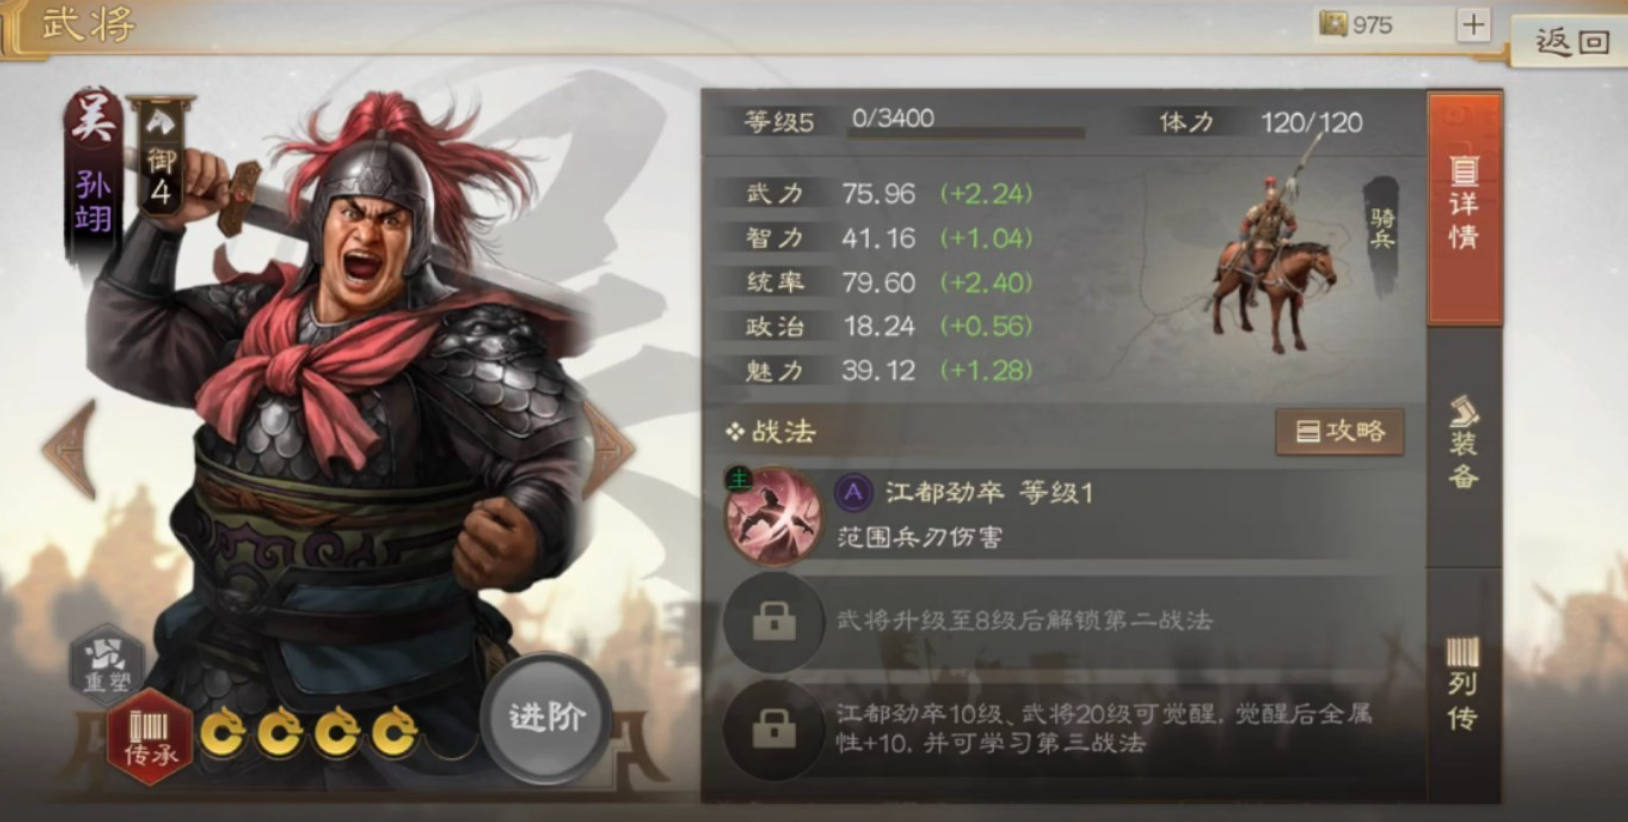This screenshot has height=822, width=1628.
Task: Click the level experience progress bar
Action: click(966, 131)
